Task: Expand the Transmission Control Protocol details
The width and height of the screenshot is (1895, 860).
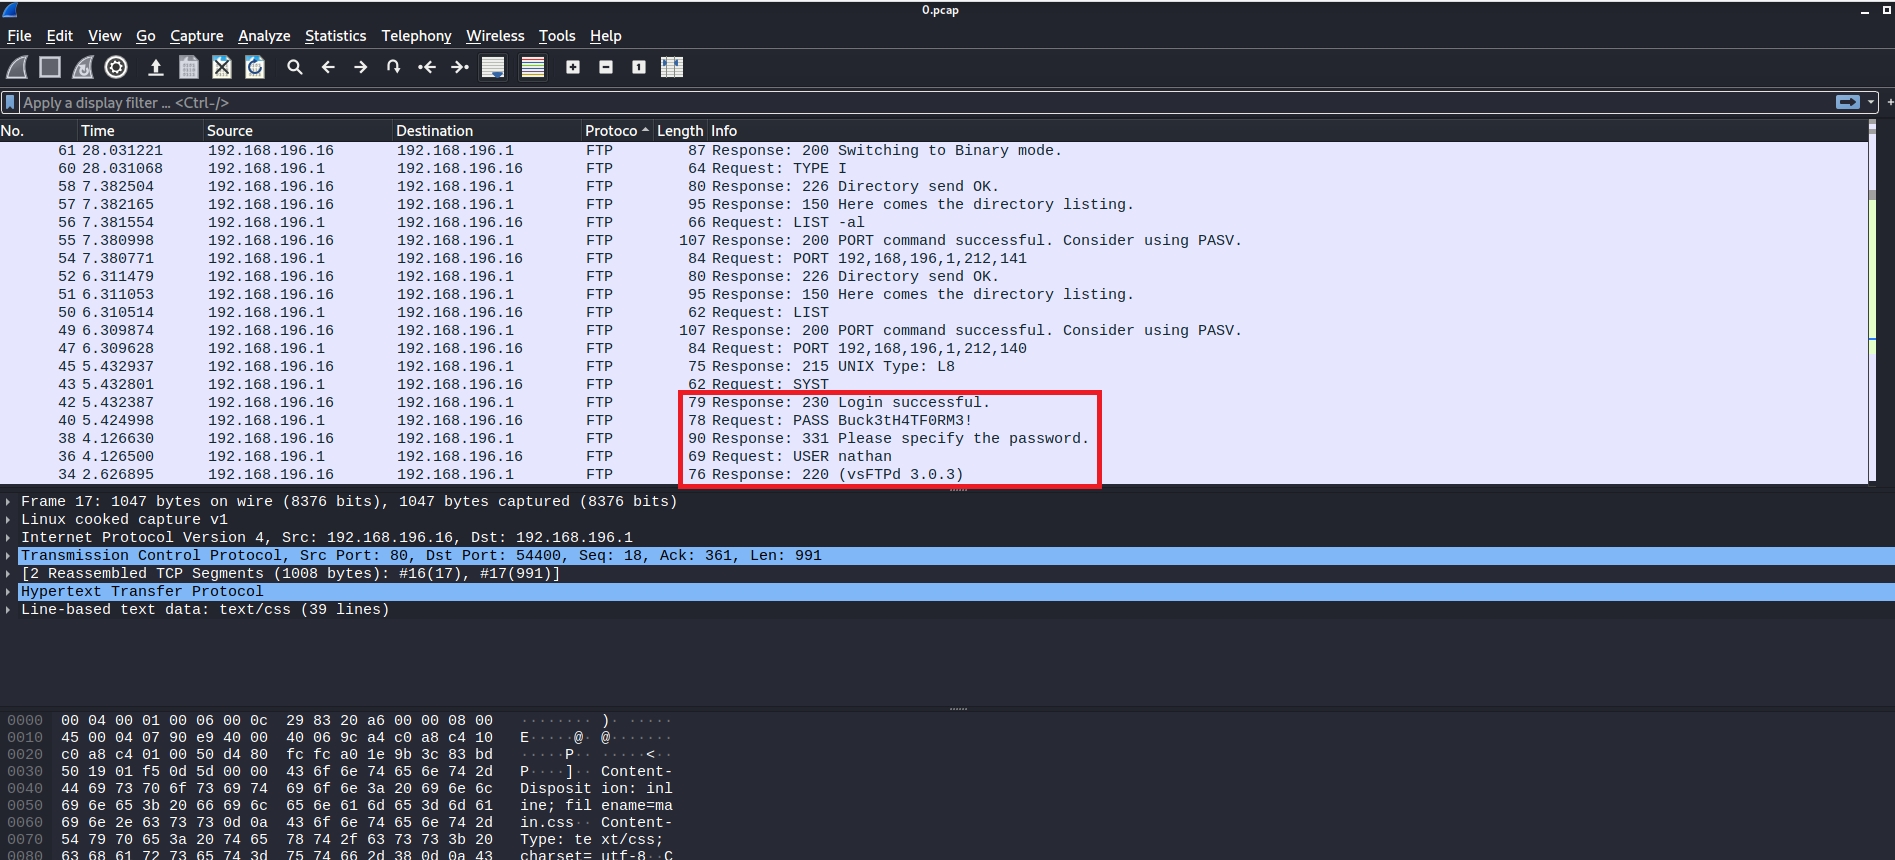Action: (8, 555)
